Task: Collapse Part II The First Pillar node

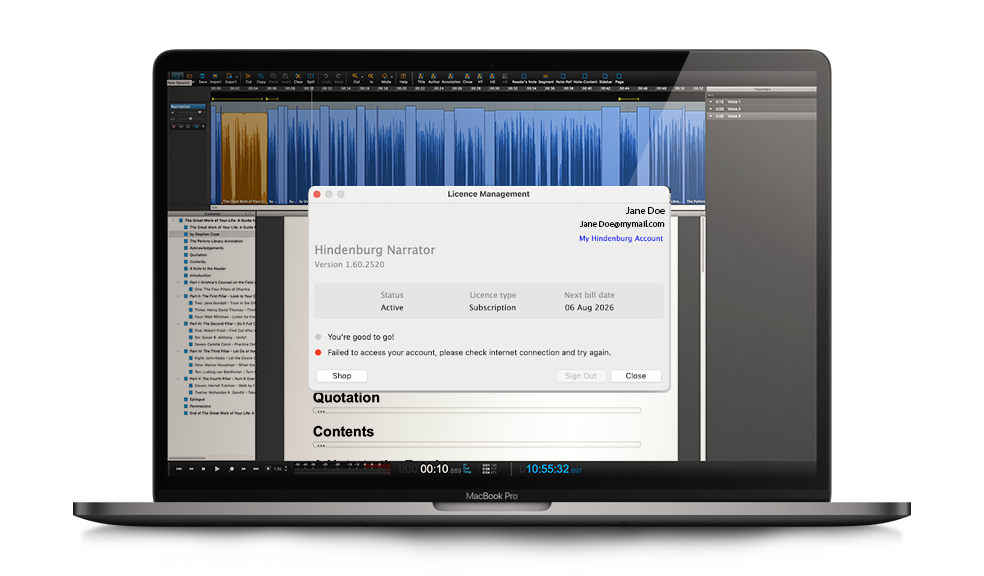Action: click(x=179, y=296)
